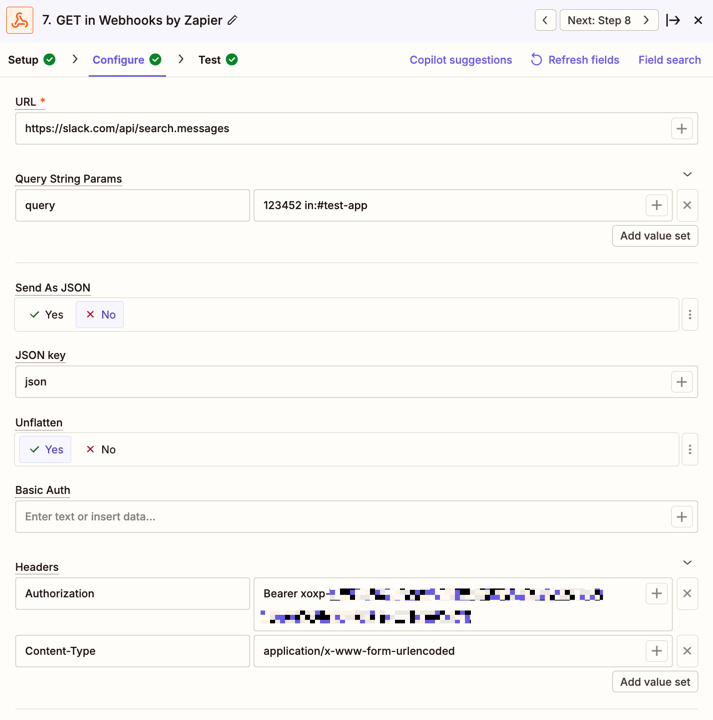This screenshot has height=720, width=713.
Task: Click the Send As JSON label
Action: [x=53, y=288]
